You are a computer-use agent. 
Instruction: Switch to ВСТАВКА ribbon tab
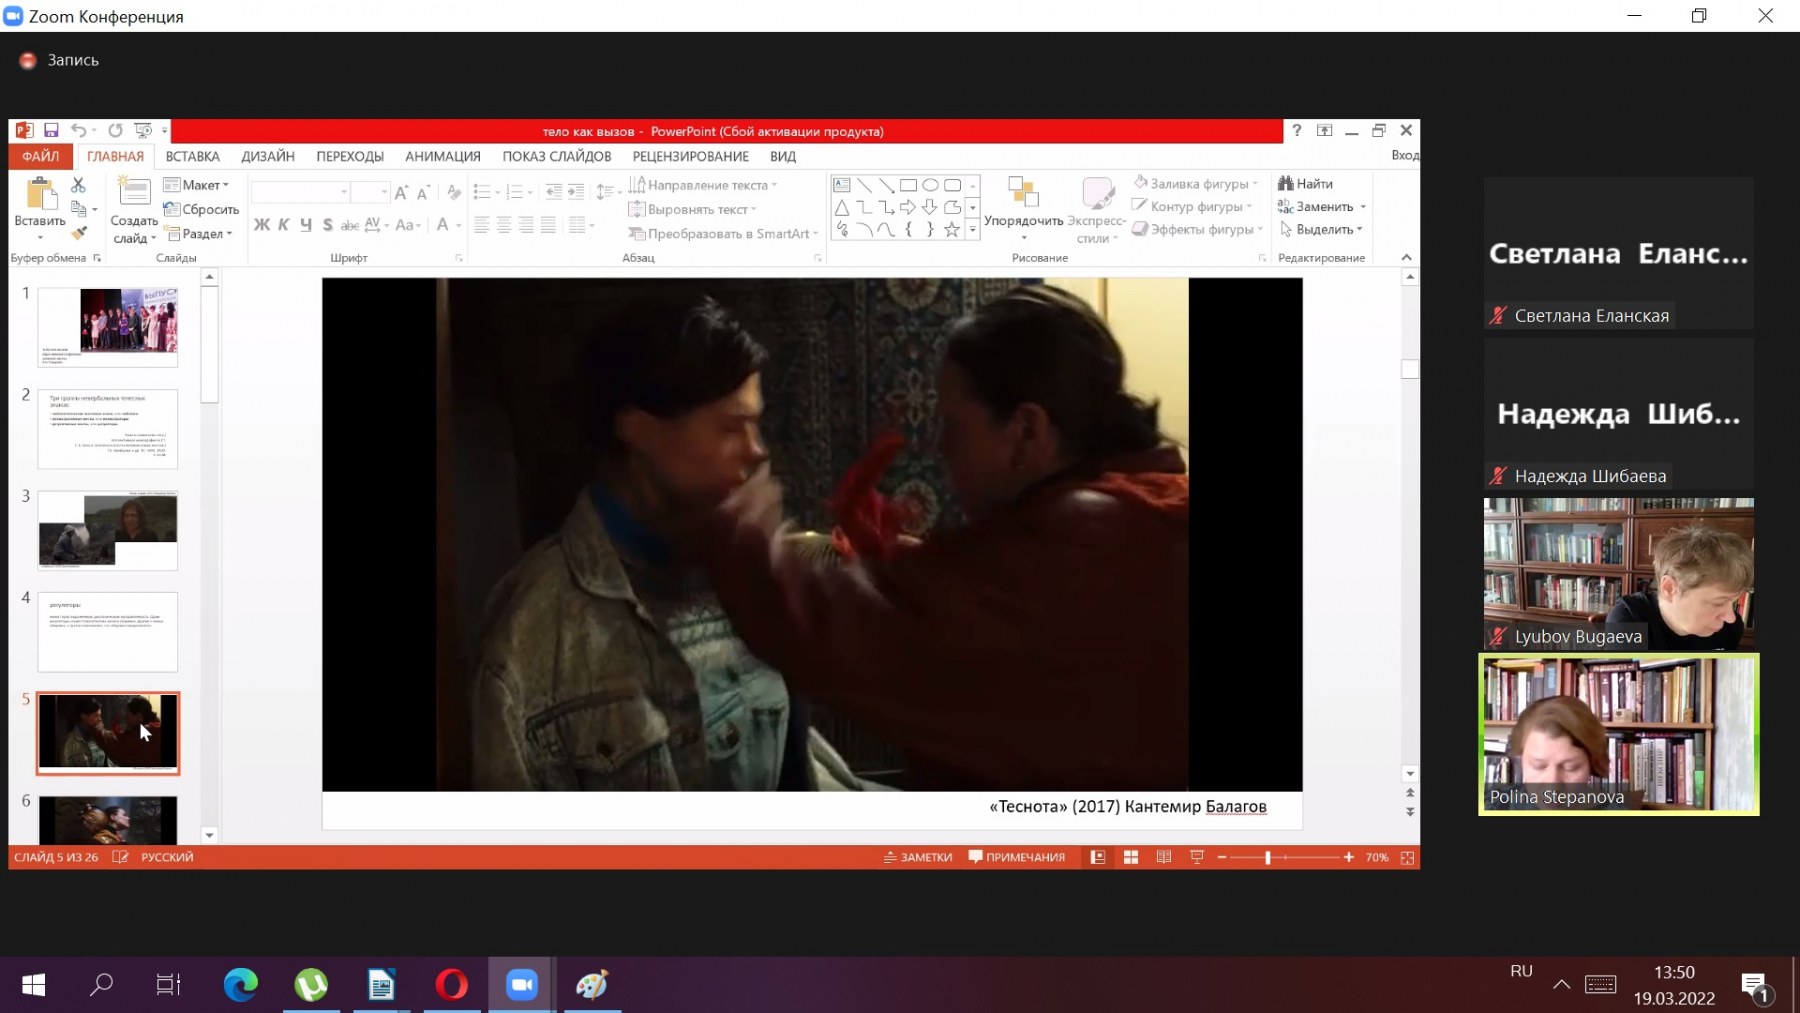pos(192,156)
